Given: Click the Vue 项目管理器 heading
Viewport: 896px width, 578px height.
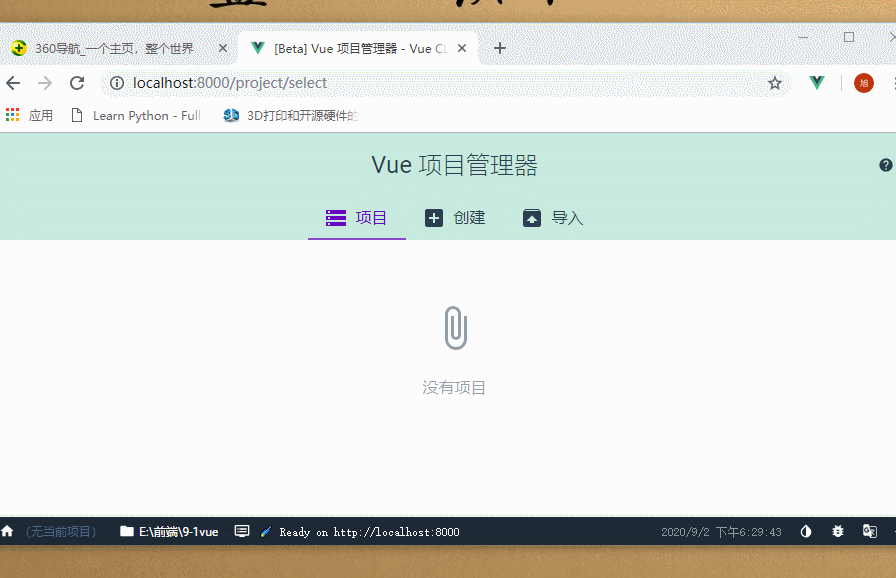Looking at the screenshot, I should click(454, 165).
